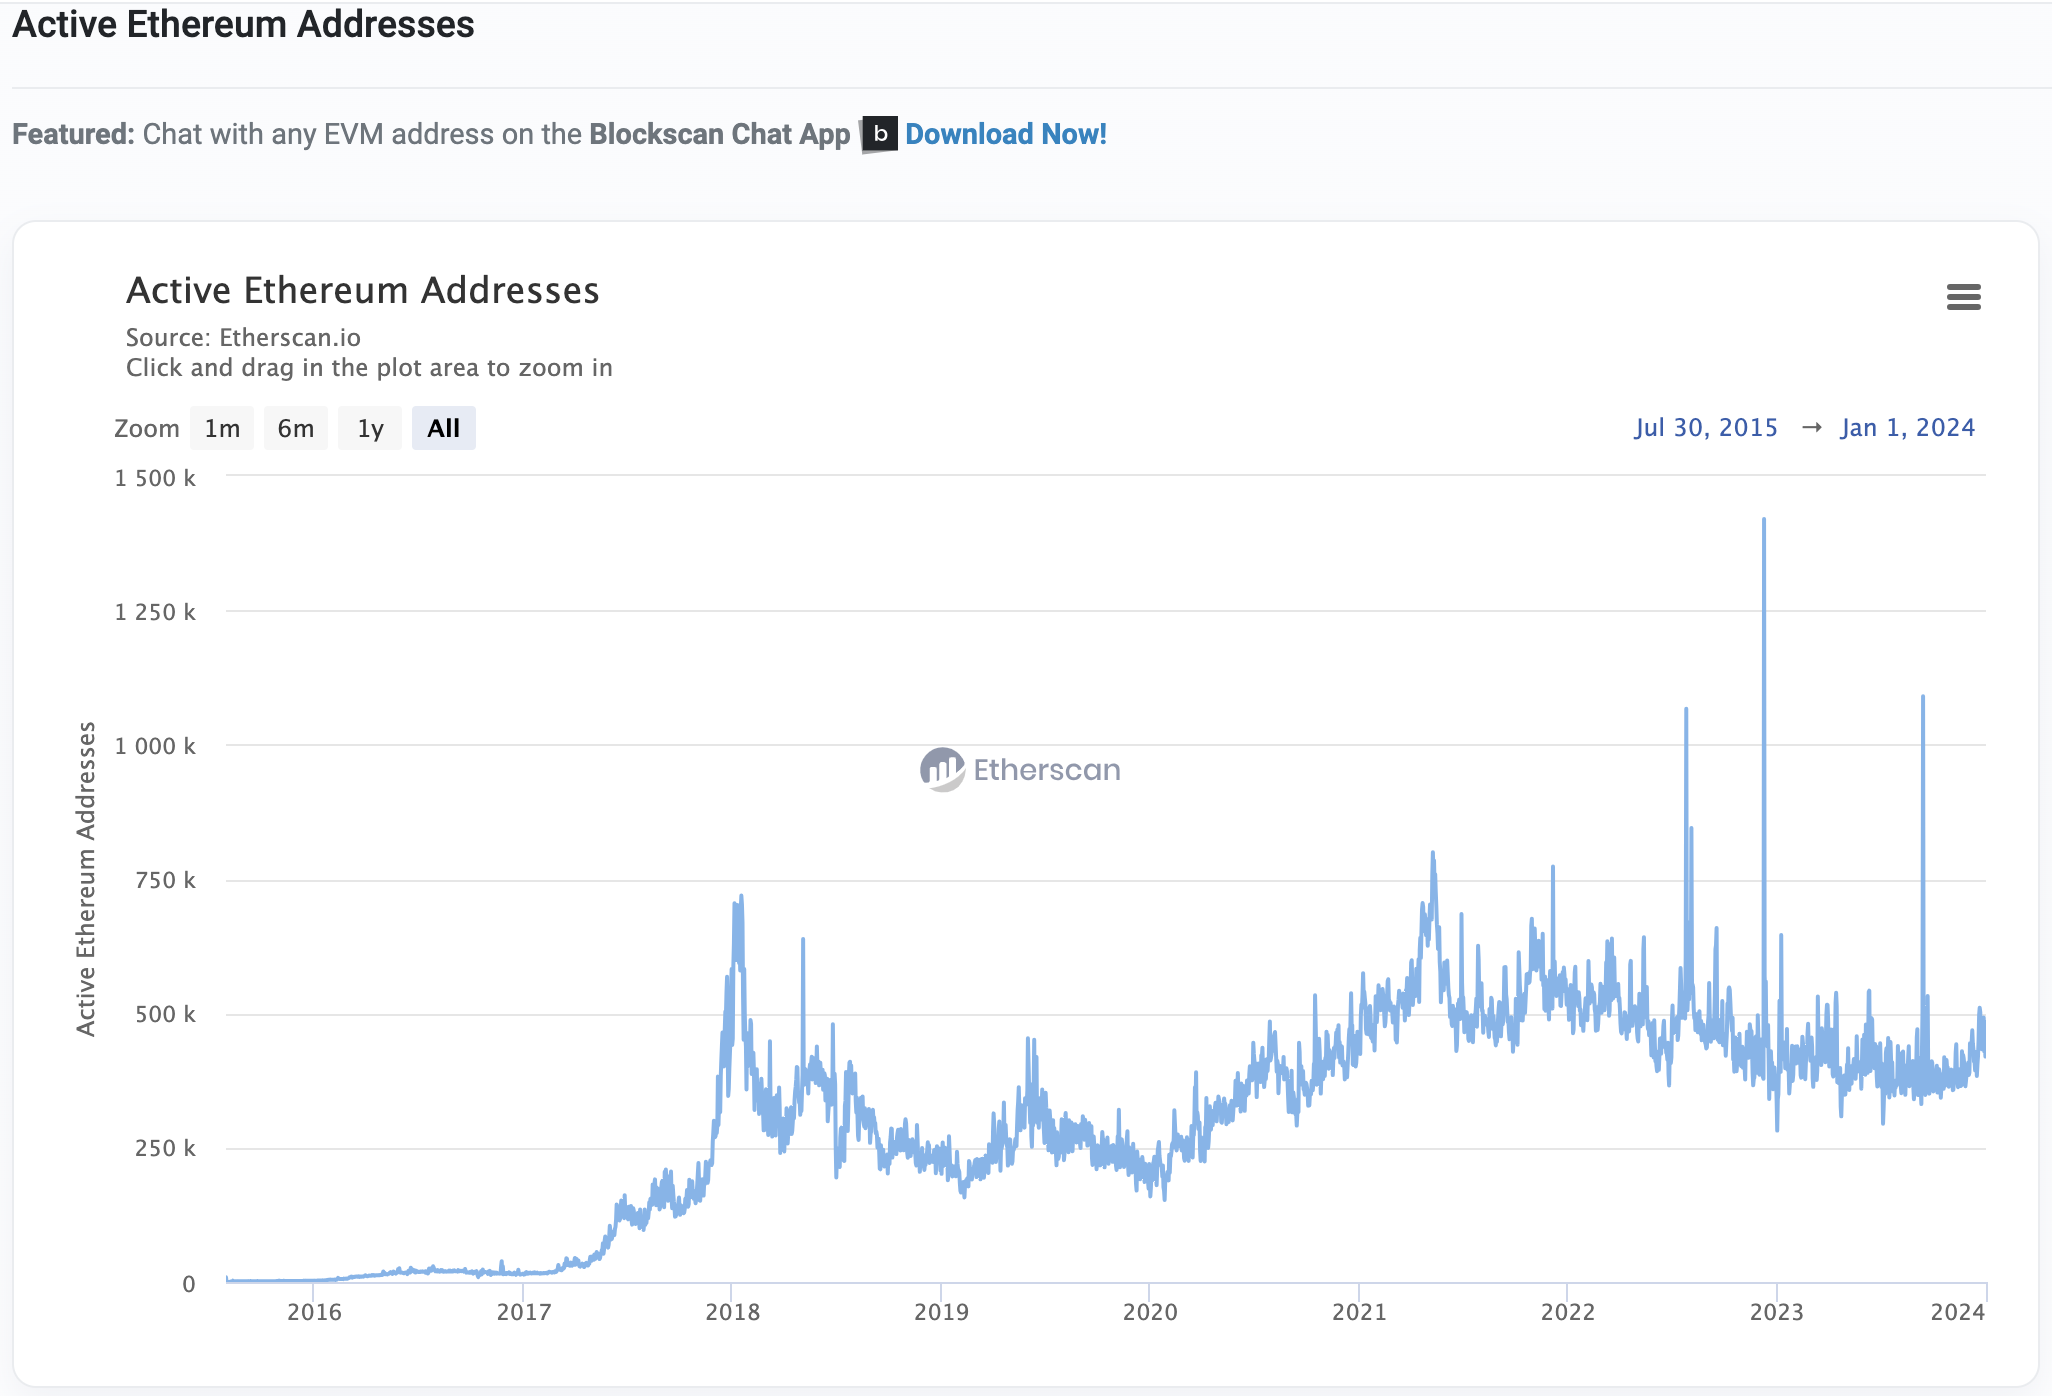Click the 2021 label on x-axis

(1359, 1312)
